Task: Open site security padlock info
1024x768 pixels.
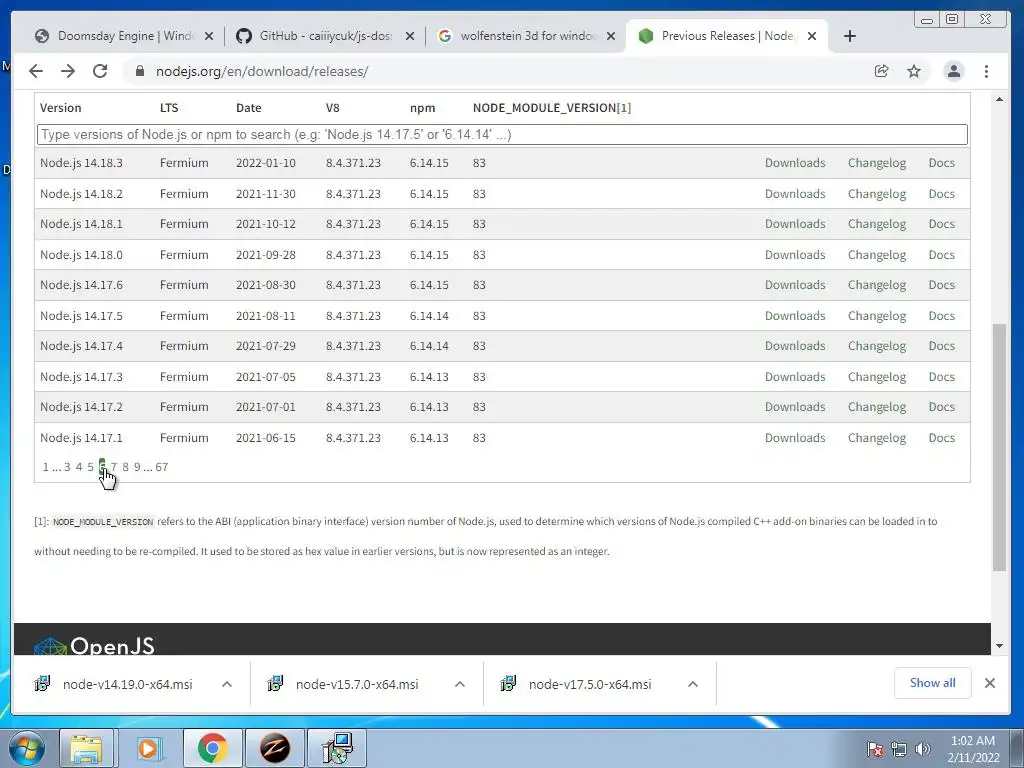Action: click(140, 71)
